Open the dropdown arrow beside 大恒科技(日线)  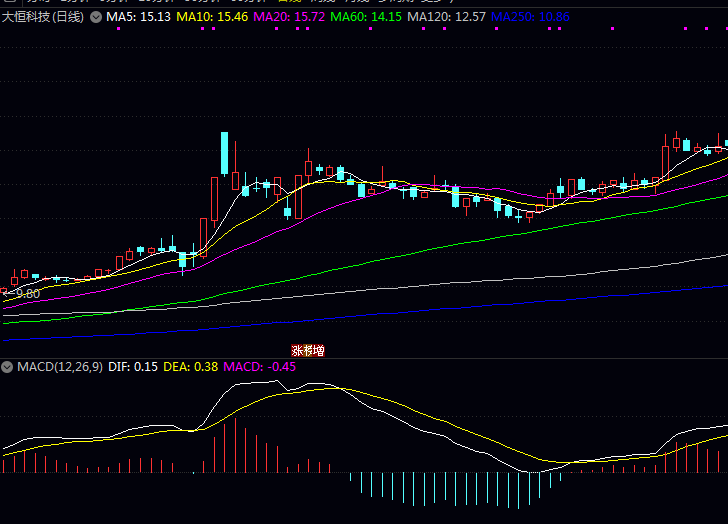(x=96, y=18)
